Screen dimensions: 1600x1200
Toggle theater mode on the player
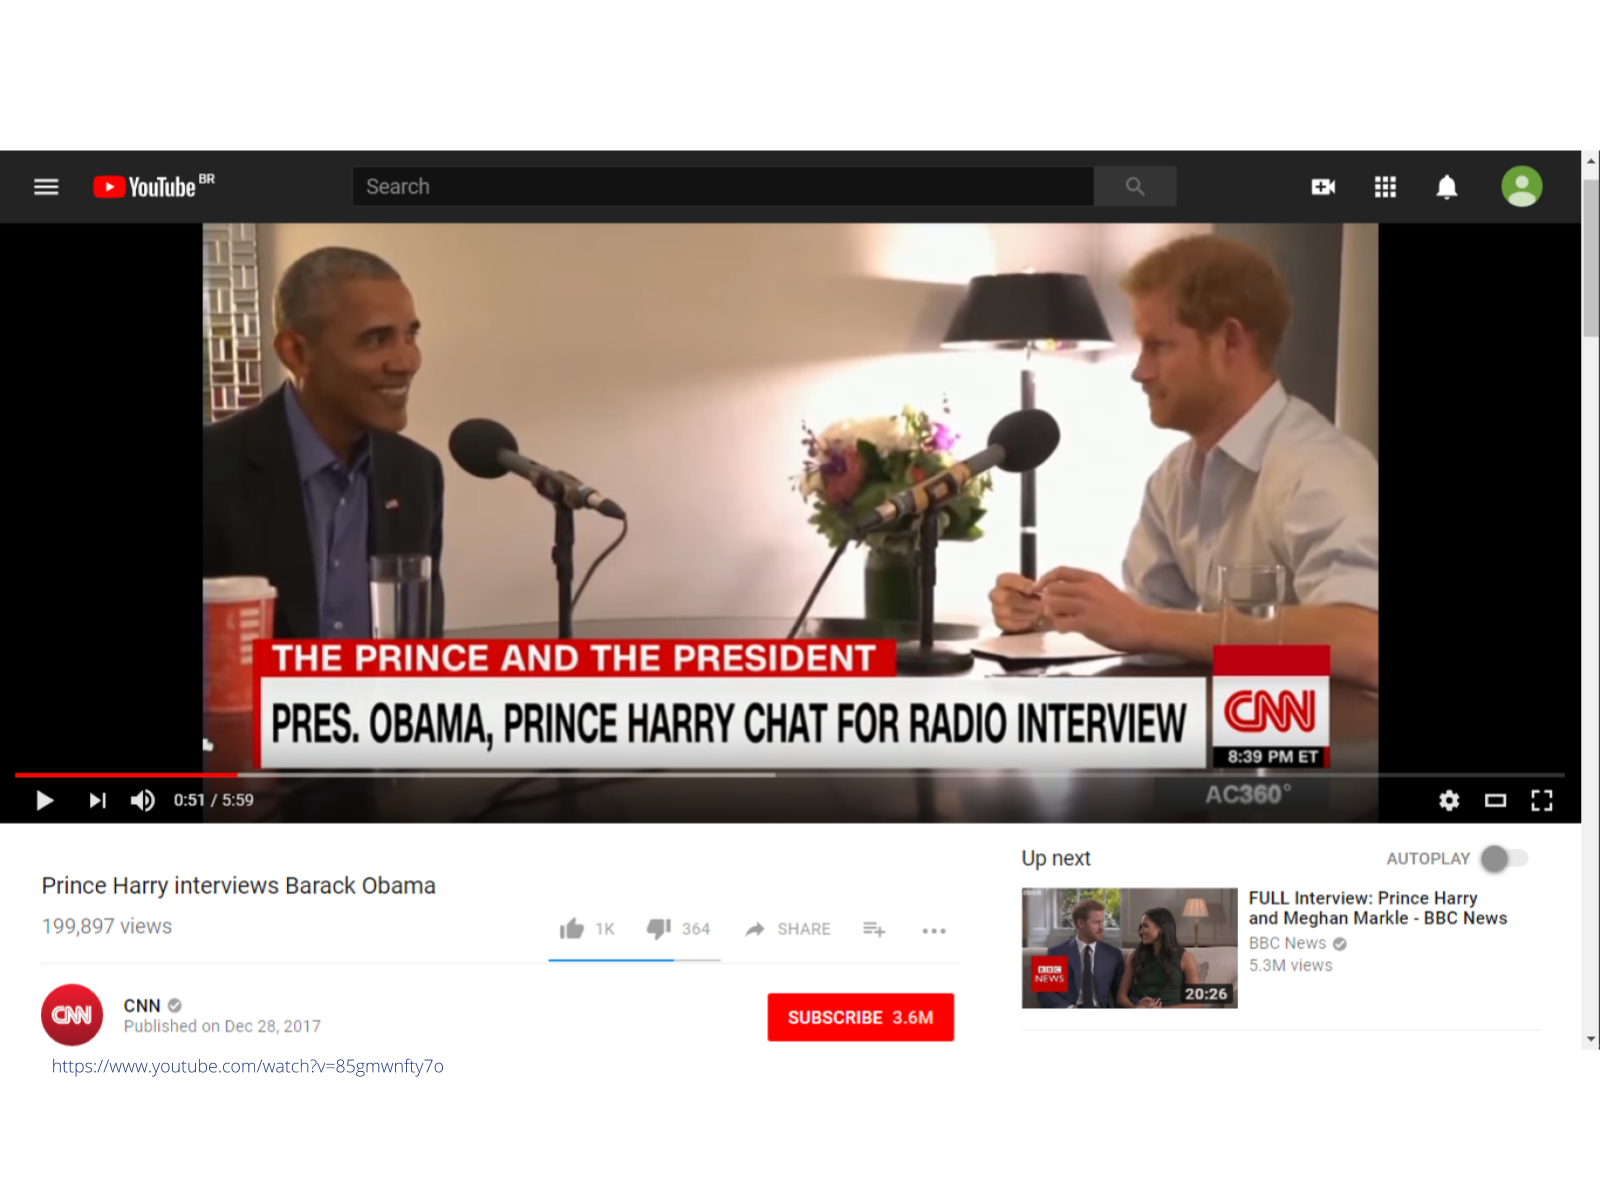point(1495,800)
